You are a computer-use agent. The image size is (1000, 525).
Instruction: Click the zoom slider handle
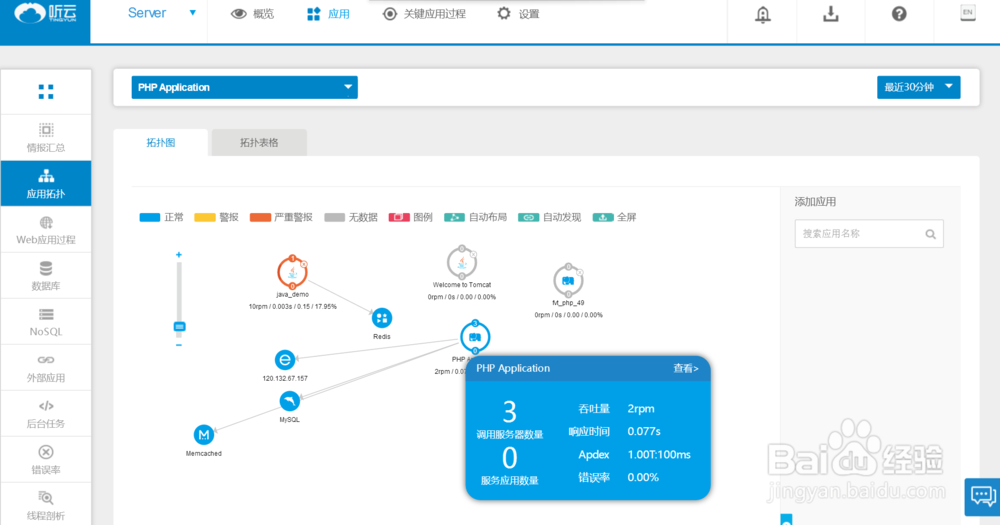click(x=179, y=327)
